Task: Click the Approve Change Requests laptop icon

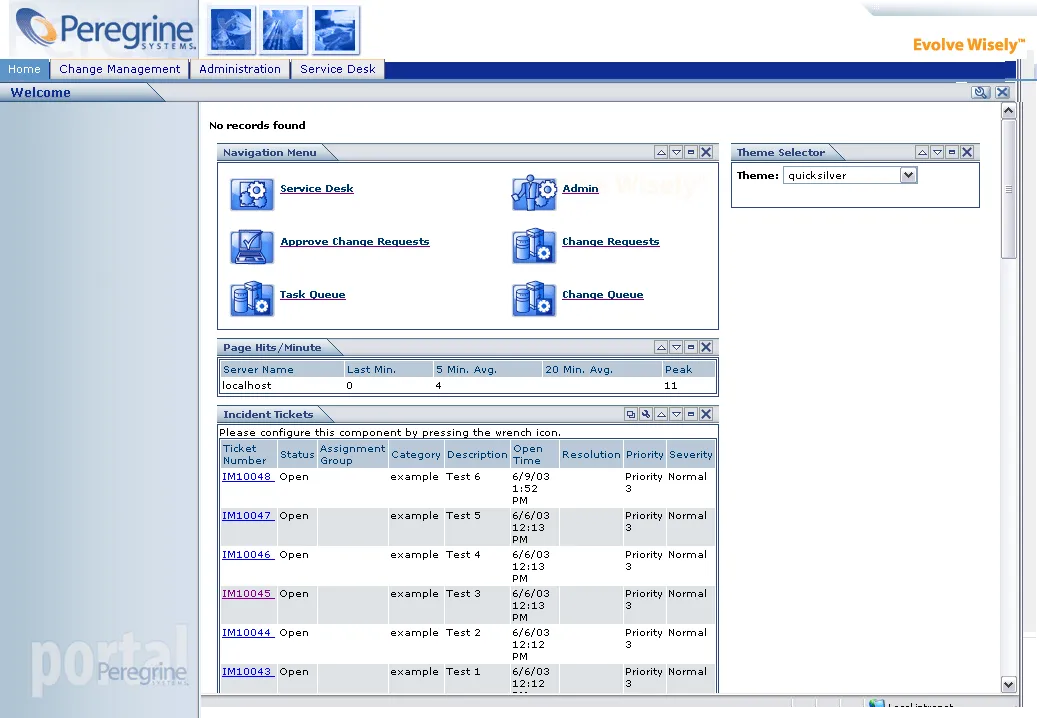Action: point(252,247)
